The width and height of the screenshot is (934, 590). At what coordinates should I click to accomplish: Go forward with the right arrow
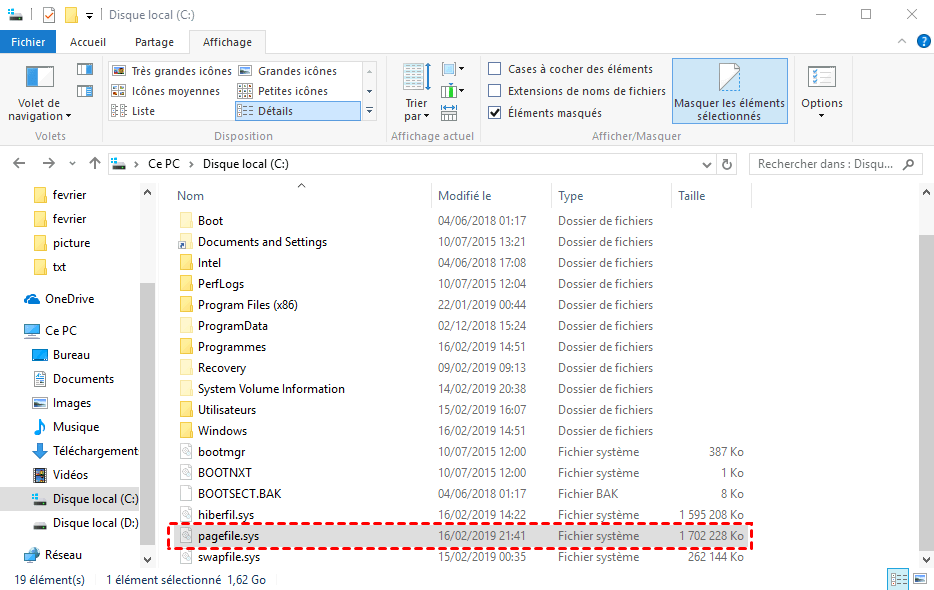pyautogui.click(x=48, y=163)
